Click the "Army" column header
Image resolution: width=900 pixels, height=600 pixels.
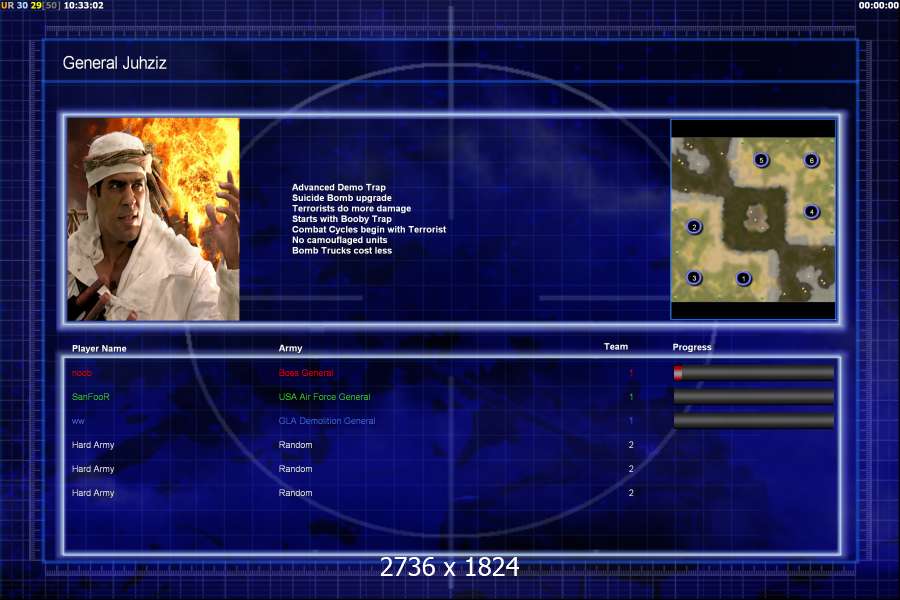tap(290, 348)
